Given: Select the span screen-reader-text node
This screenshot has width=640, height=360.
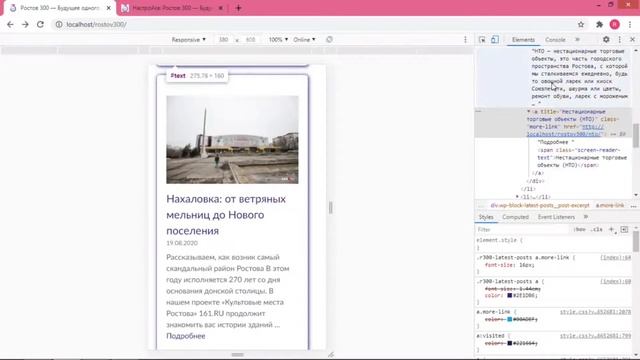Looking at the screenshot, I should point(582,158).
